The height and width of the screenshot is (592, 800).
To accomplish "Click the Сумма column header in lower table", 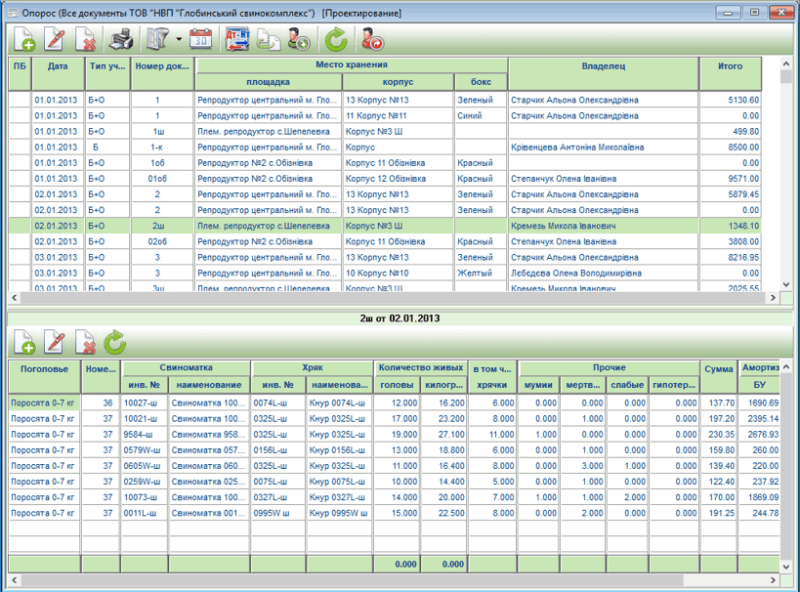I will [717, 370].
